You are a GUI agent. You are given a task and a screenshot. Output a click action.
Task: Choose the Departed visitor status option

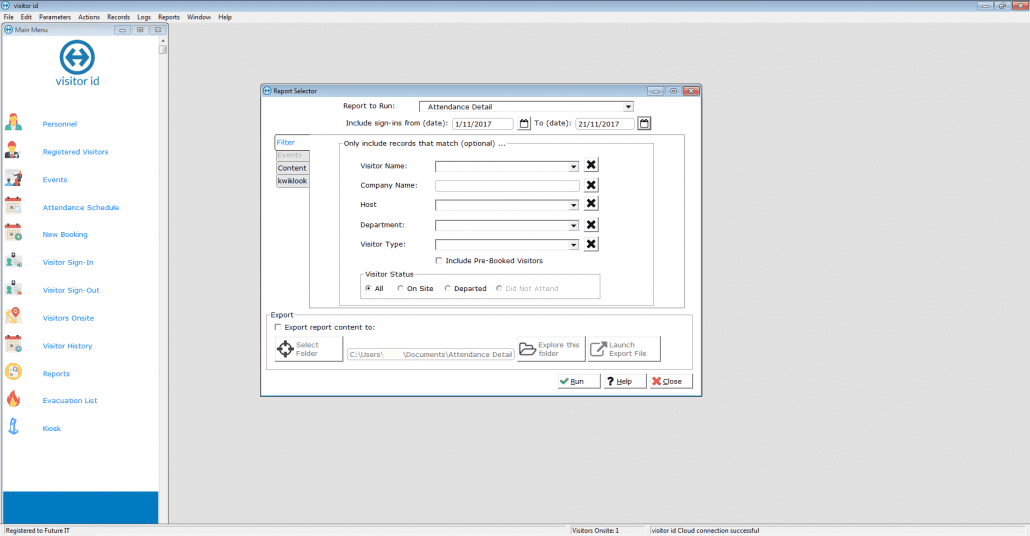[448, 289]
